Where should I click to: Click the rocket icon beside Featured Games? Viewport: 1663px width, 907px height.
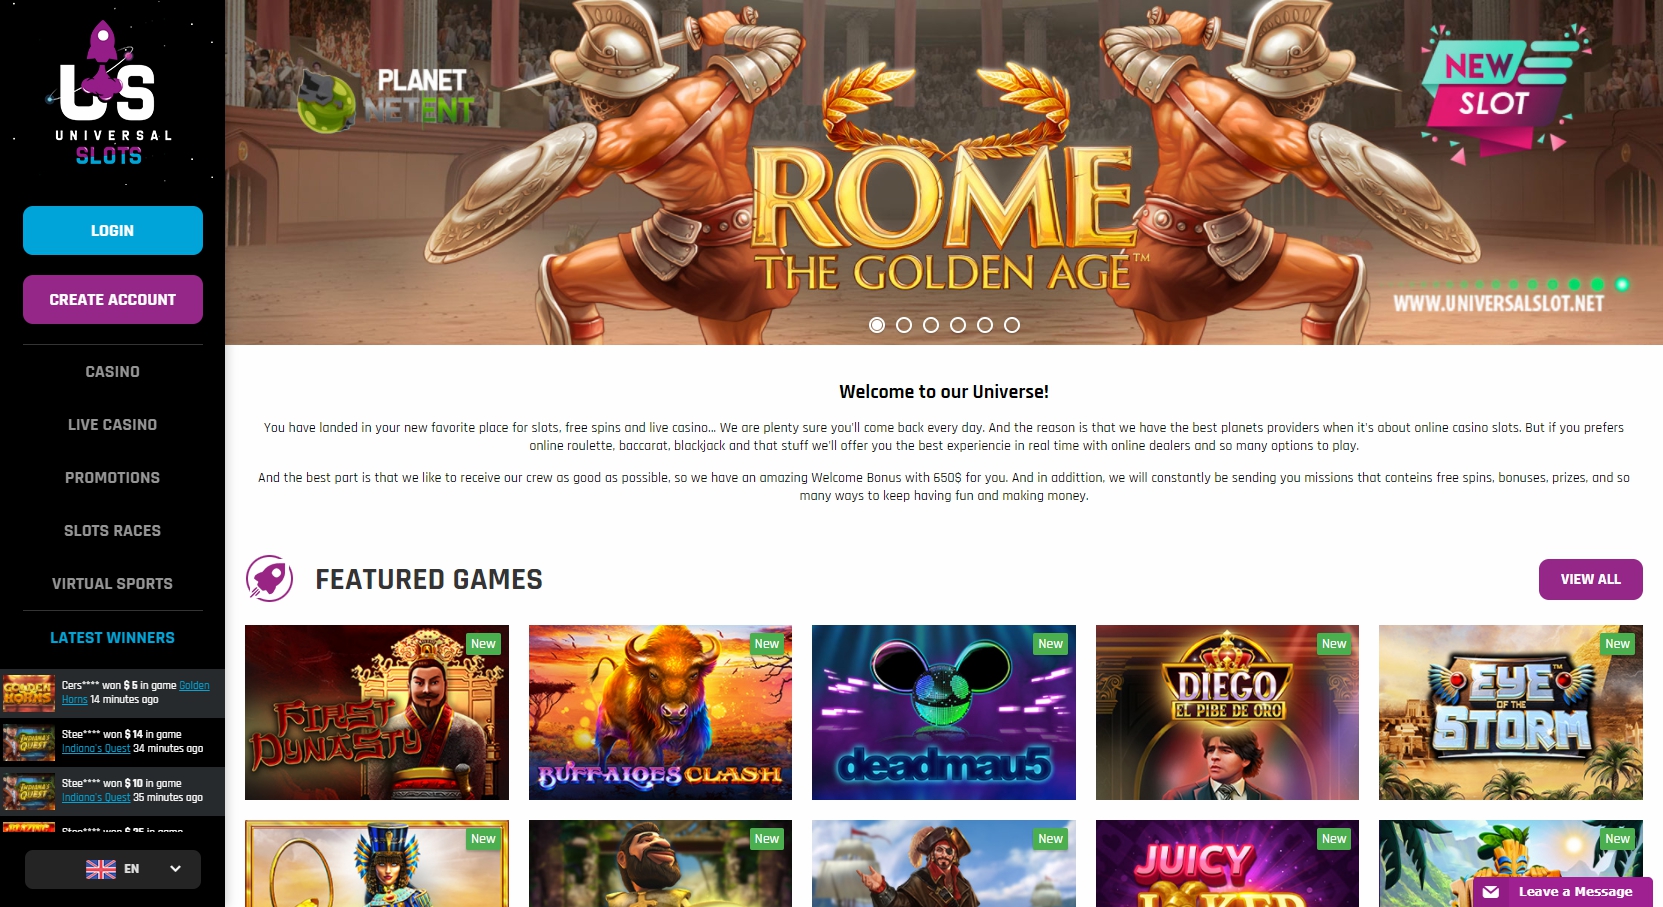[270, 578]
